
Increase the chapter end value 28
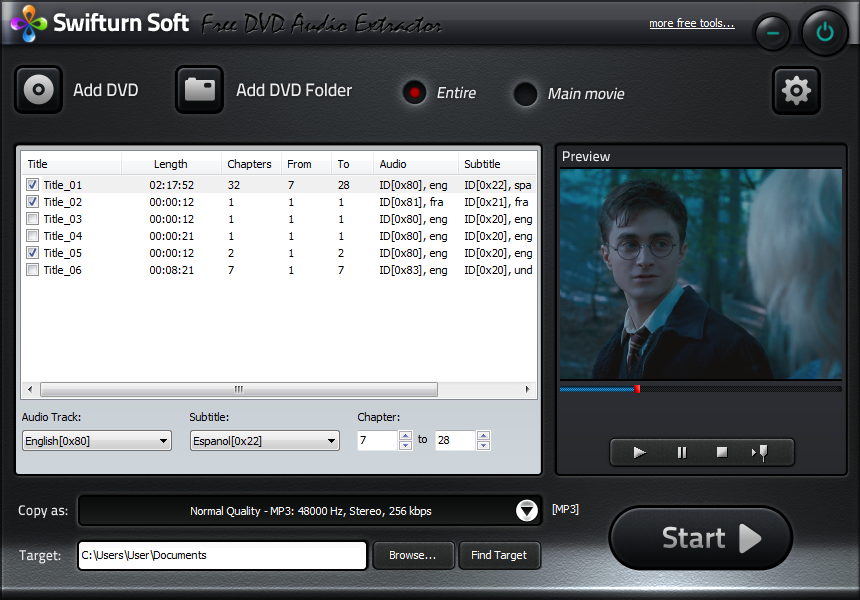[x=483, y=435]
